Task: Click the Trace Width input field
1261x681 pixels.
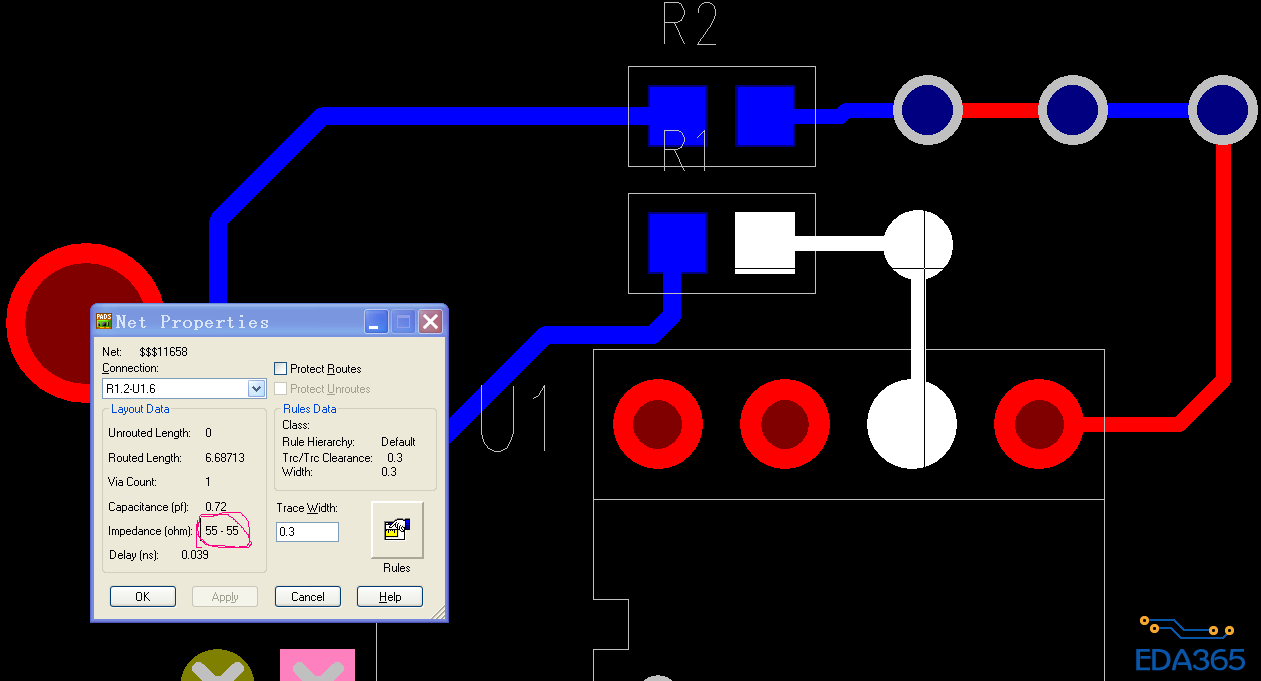Action: (307, 532)
